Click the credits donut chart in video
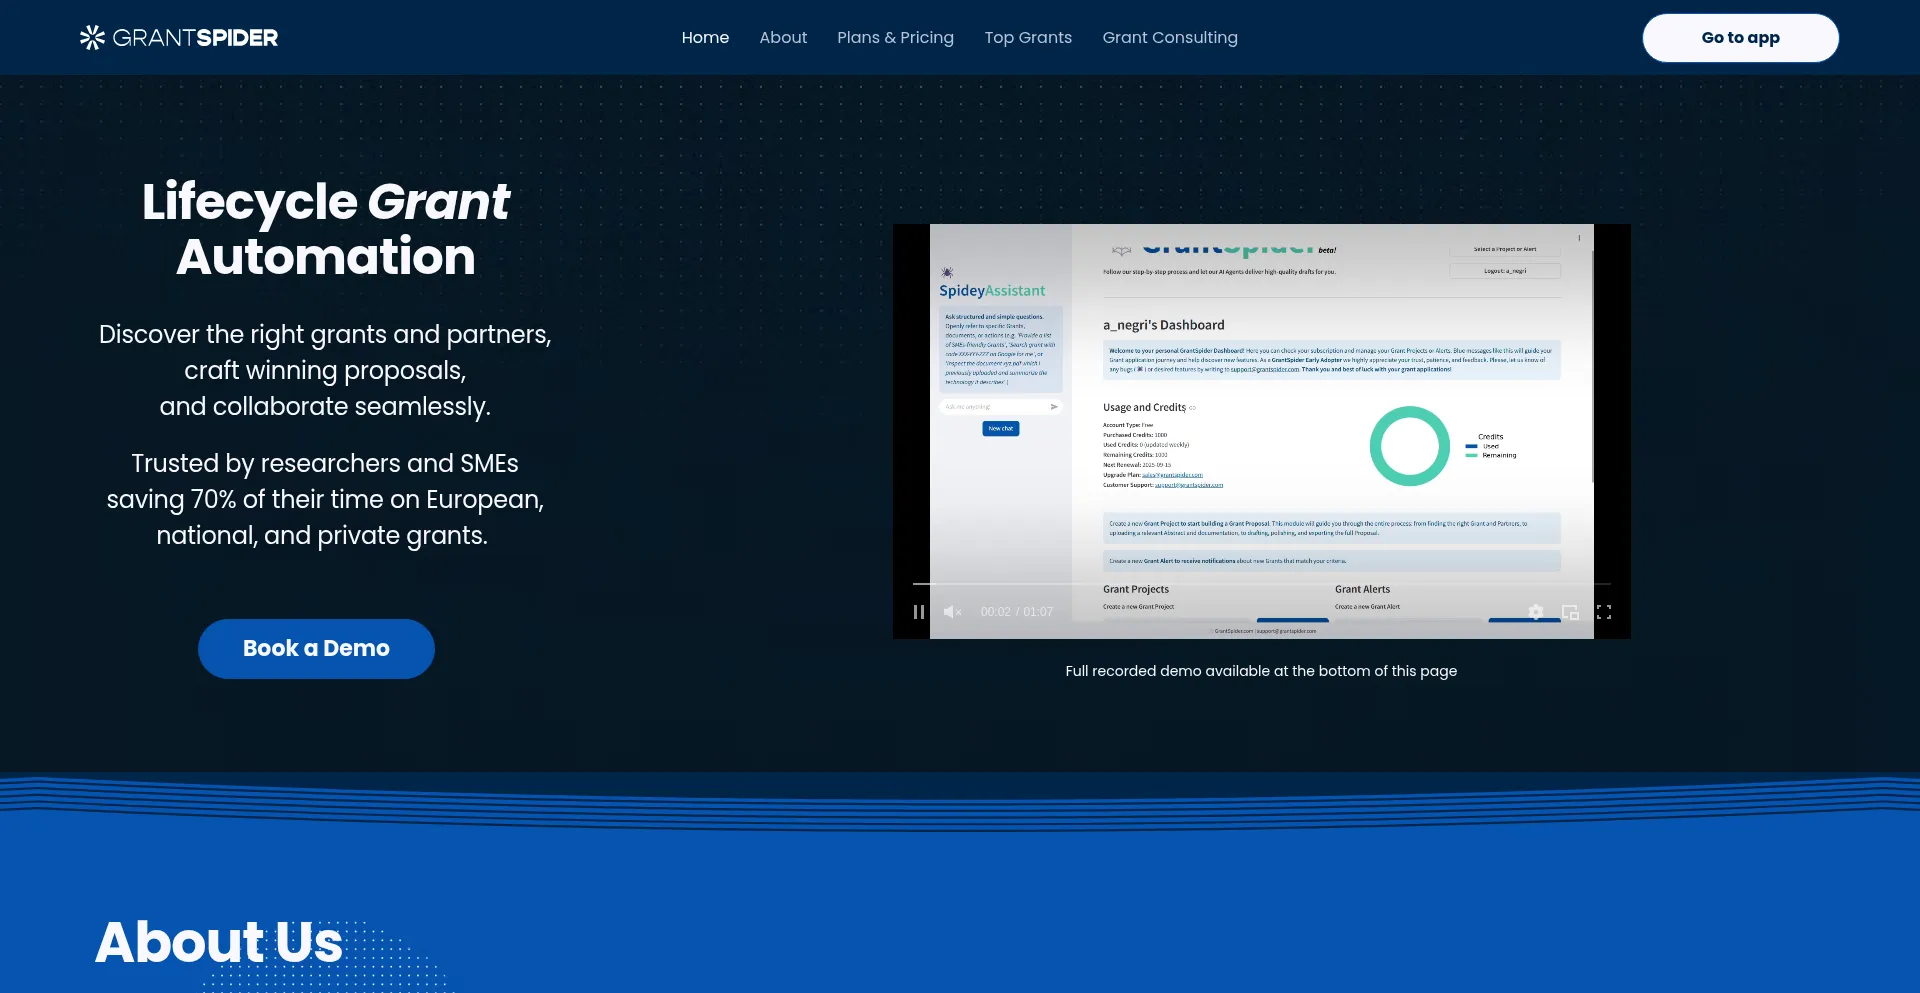This screenshot has height=993, width=1920. 1409,446
